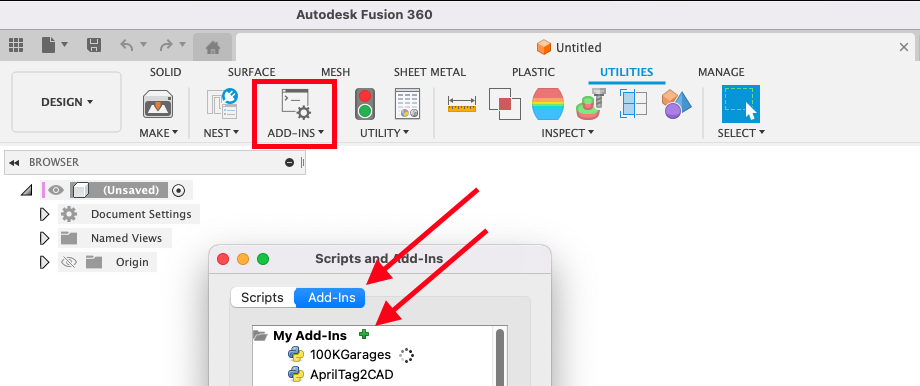Click the Save disk icon
920x386 pixels.
point(93,45)
